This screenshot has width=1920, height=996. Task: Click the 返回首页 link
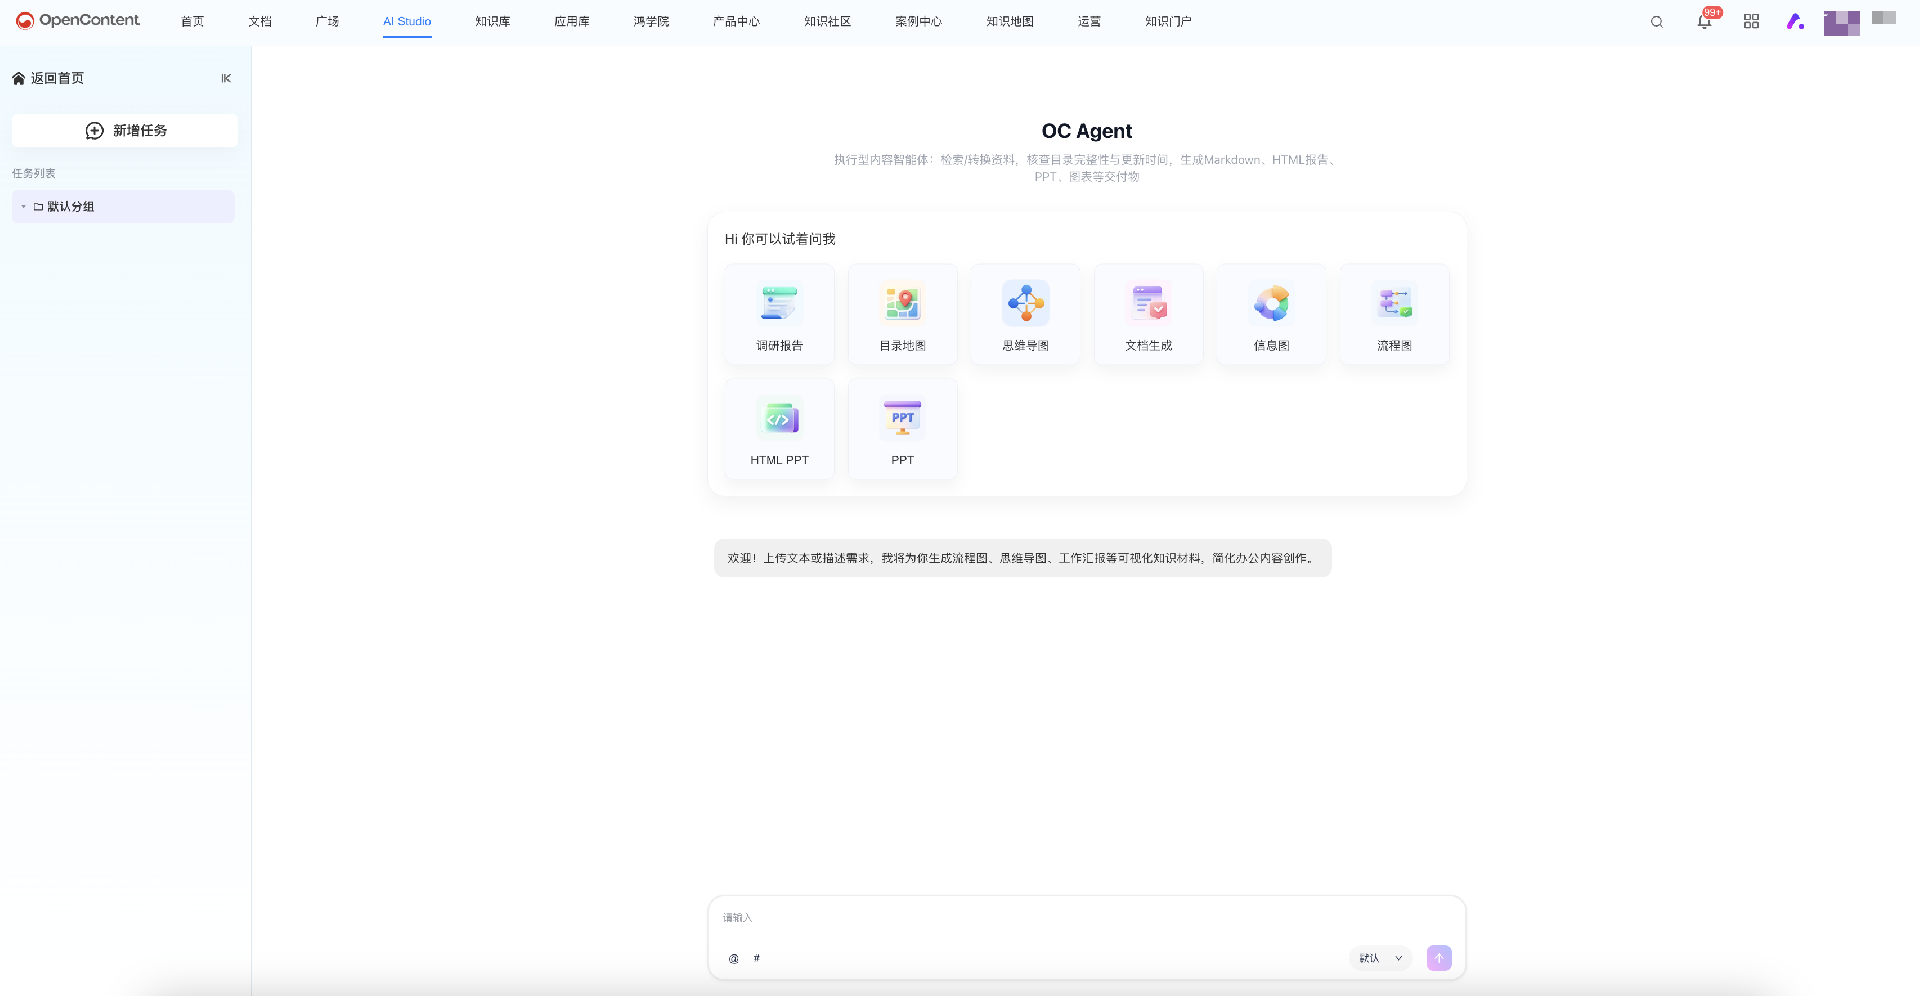pos(48,78)
